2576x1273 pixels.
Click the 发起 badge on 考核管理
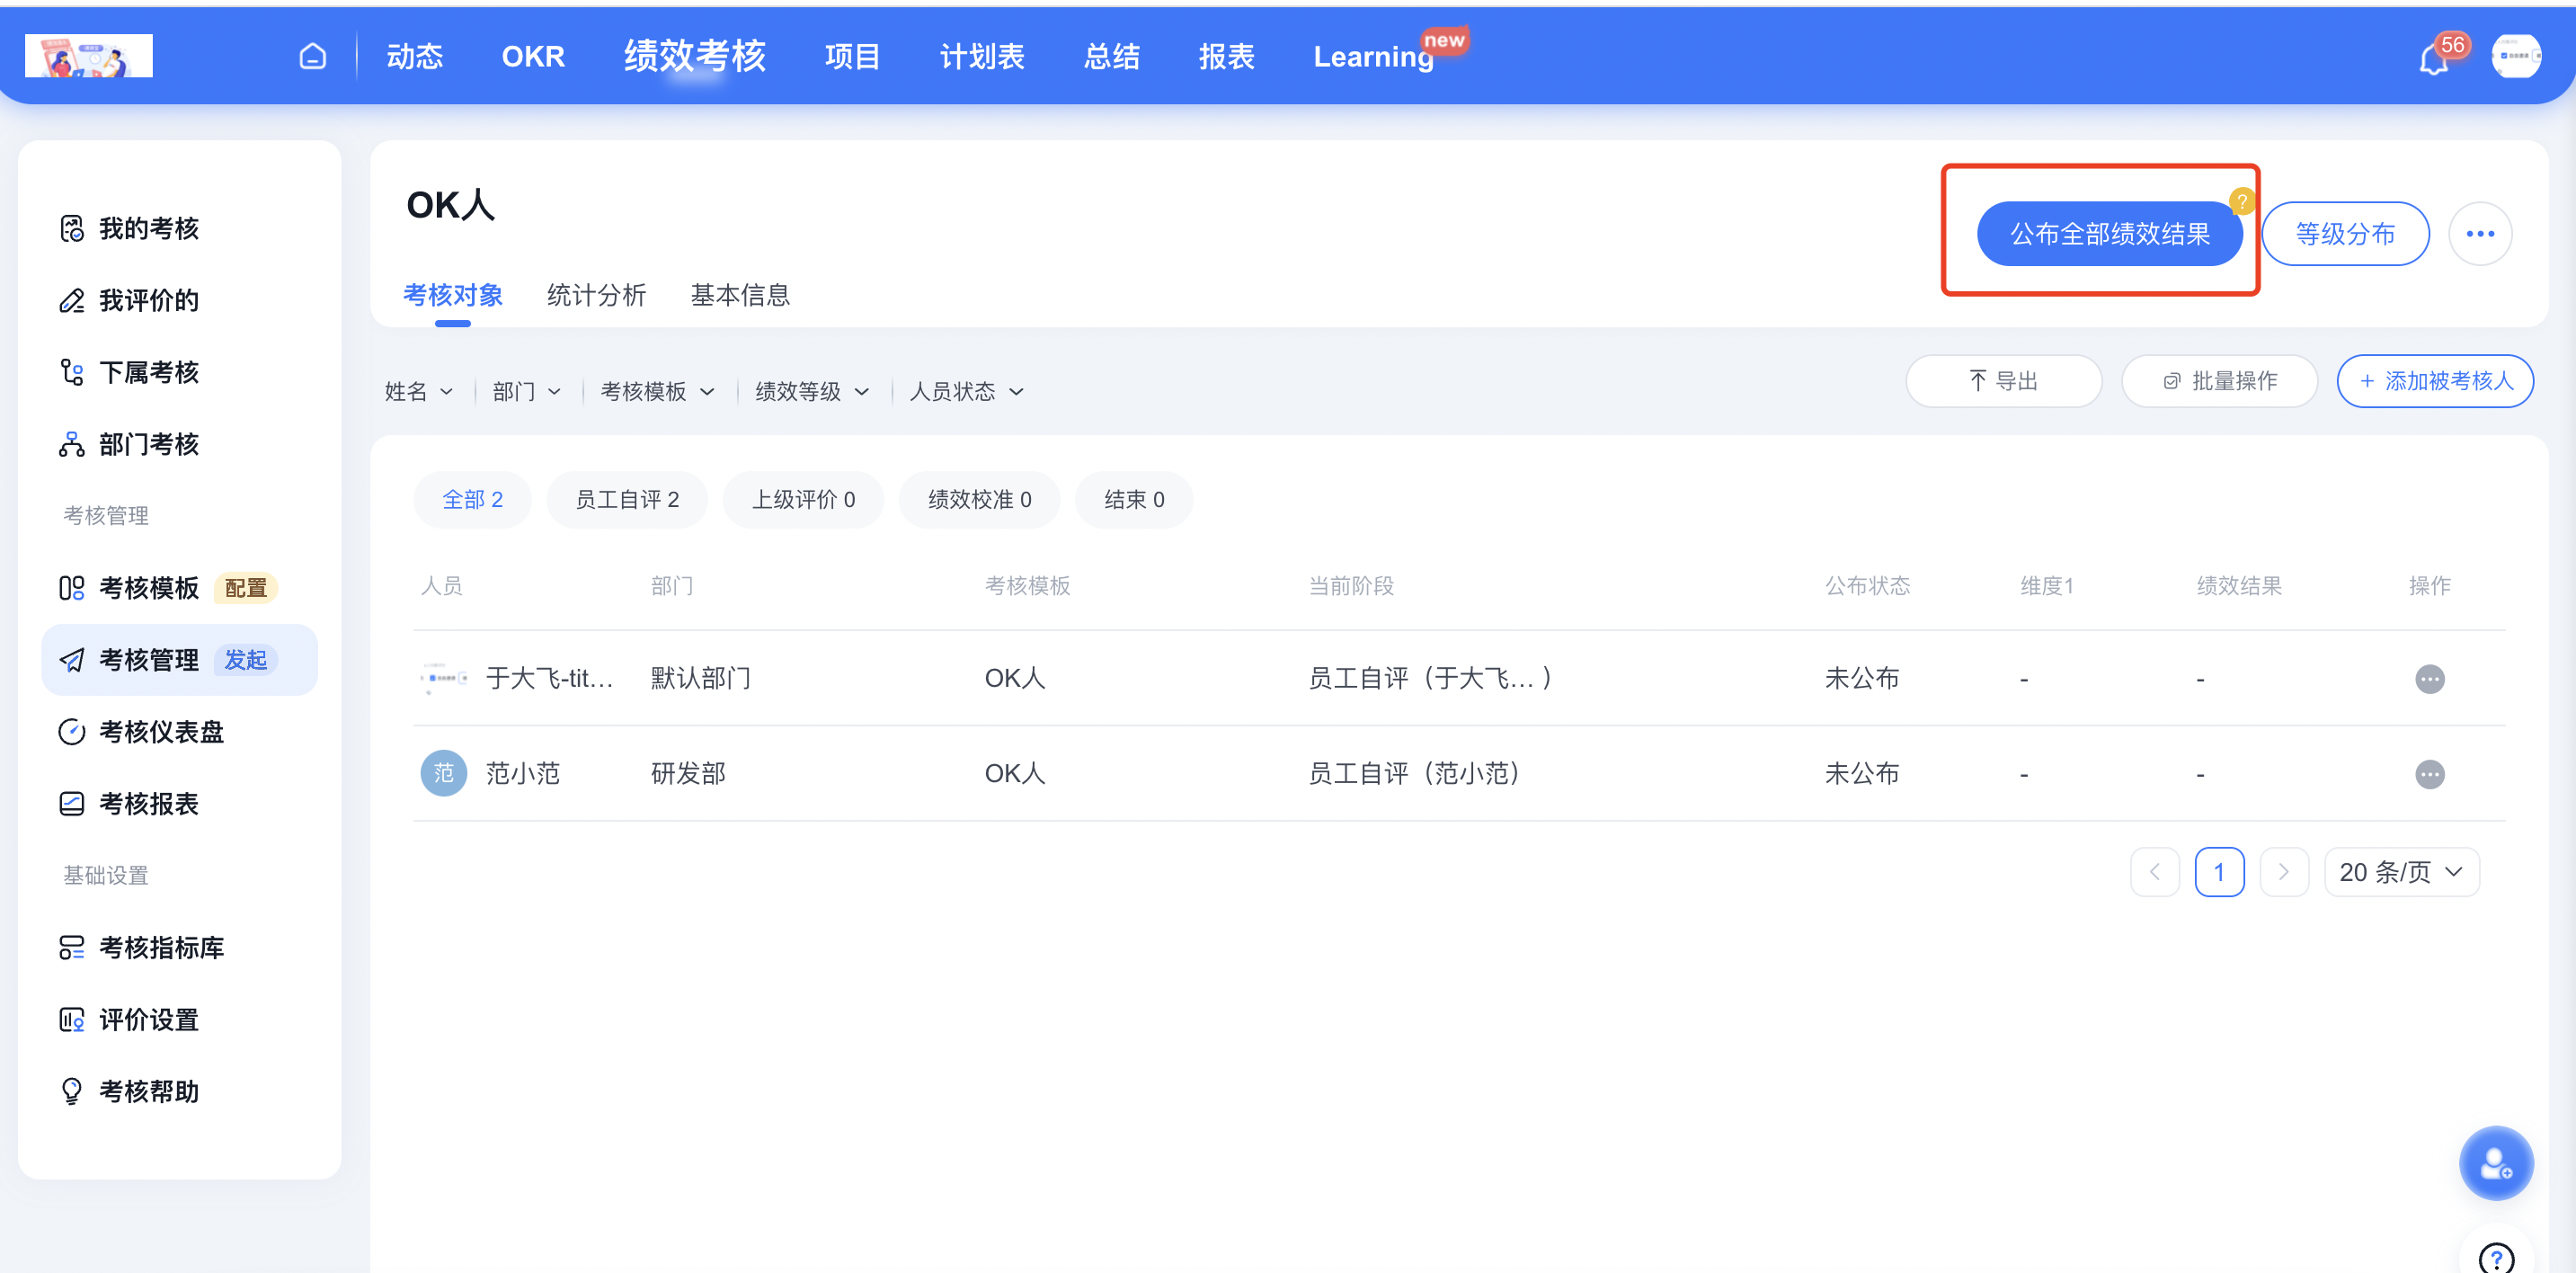pyautogui.click(x=245, y=660)
